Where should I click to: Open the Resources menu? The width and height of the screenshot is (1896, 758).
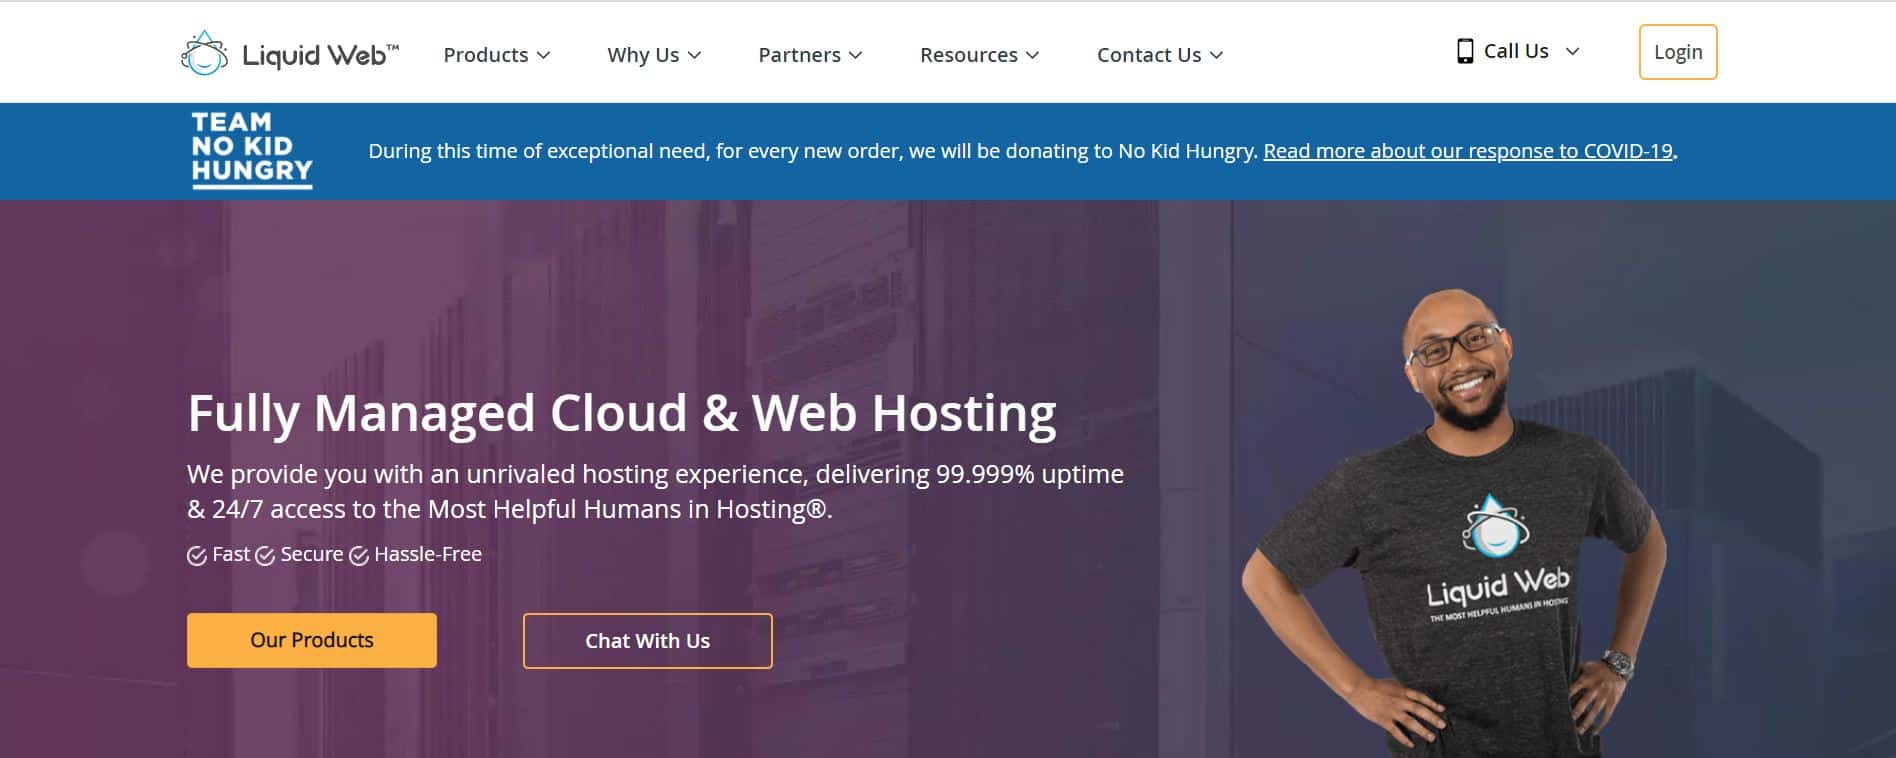point(979,55)
